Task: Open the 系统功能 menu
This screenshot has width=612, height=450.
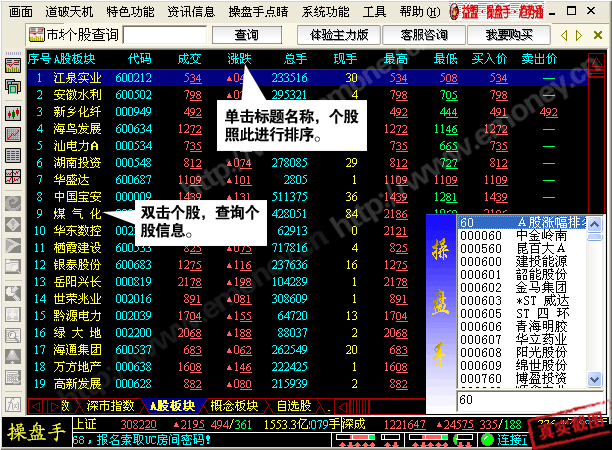Action: (x=325, y=12)
